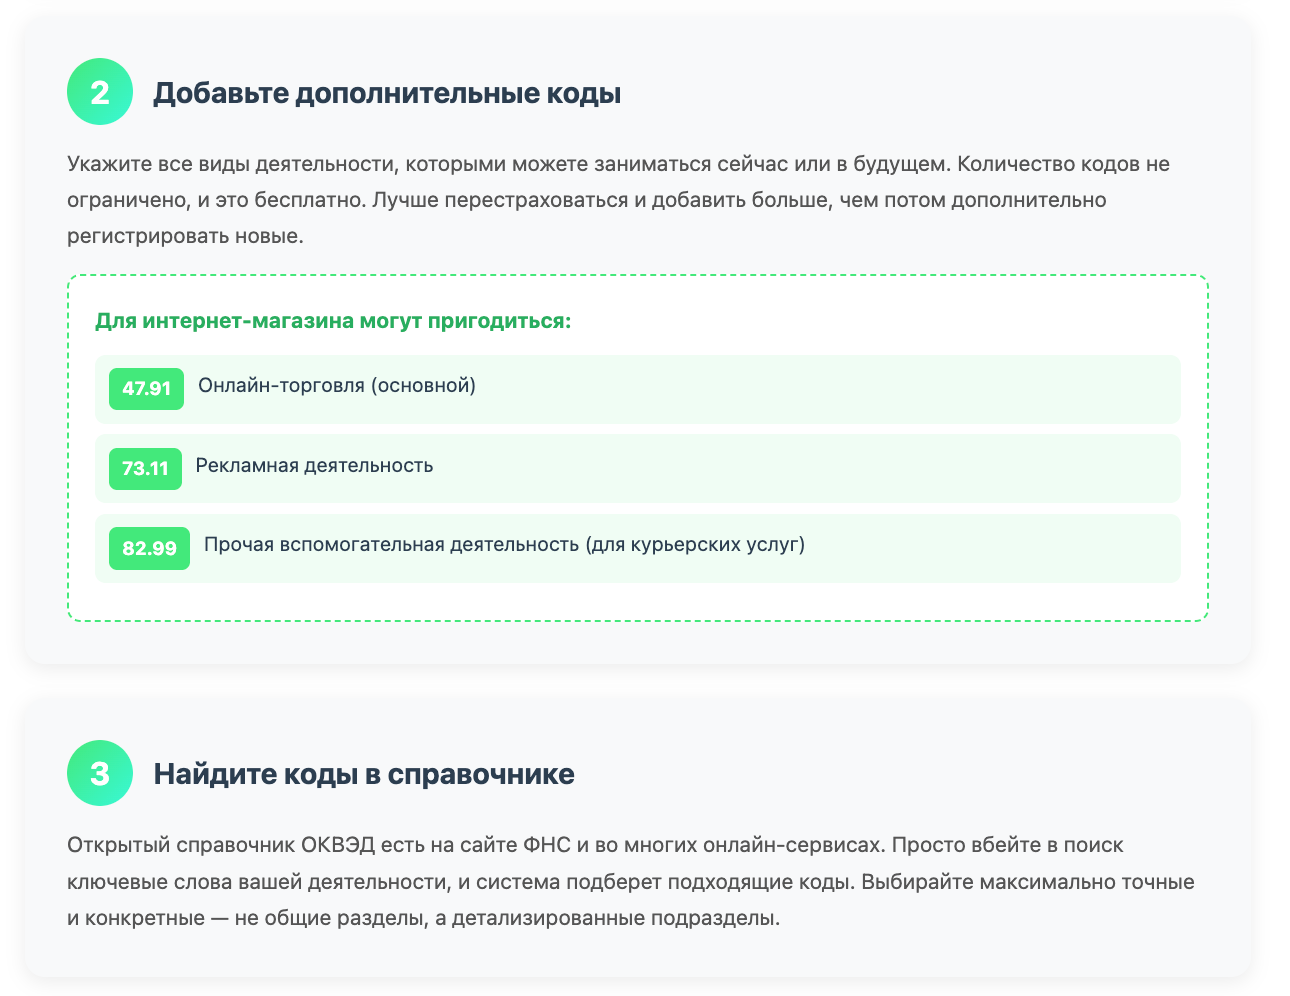Viewport: 1290px width, 996px height.
Task: Click the phrase "регистрировать новые" in step 2
Action: (184, 237)
